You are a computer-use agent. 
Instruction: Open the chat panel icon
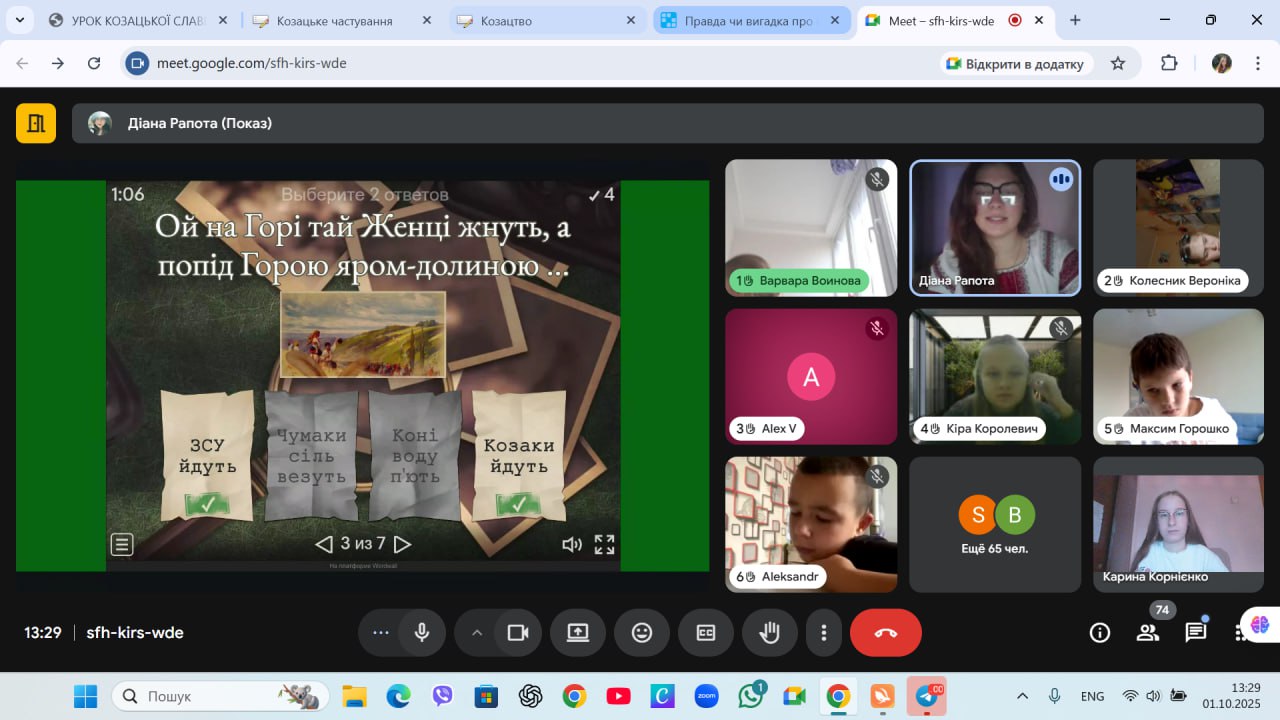pyautogui.click(x=1195, y=632)
